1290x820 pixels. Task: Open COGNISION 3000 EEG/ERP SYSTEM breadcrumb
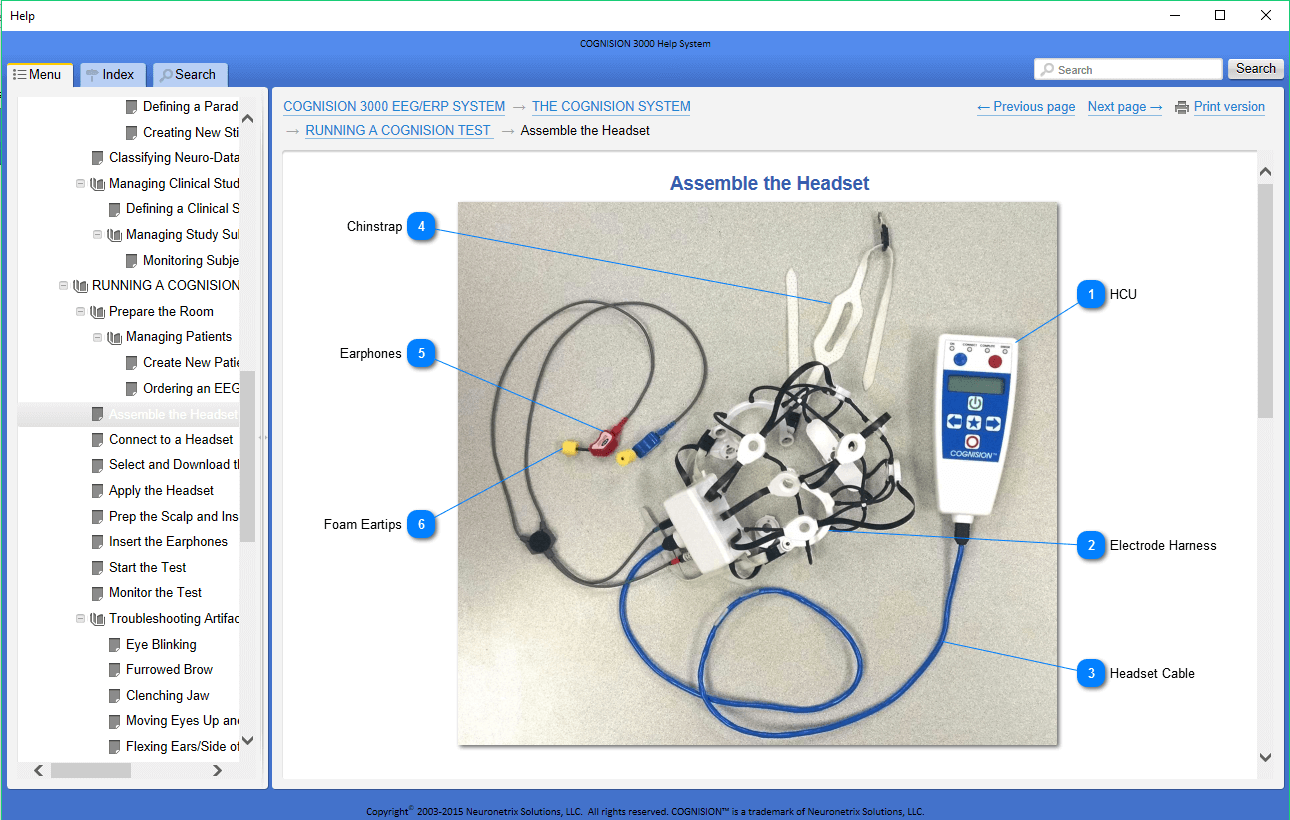click(394, 106)
